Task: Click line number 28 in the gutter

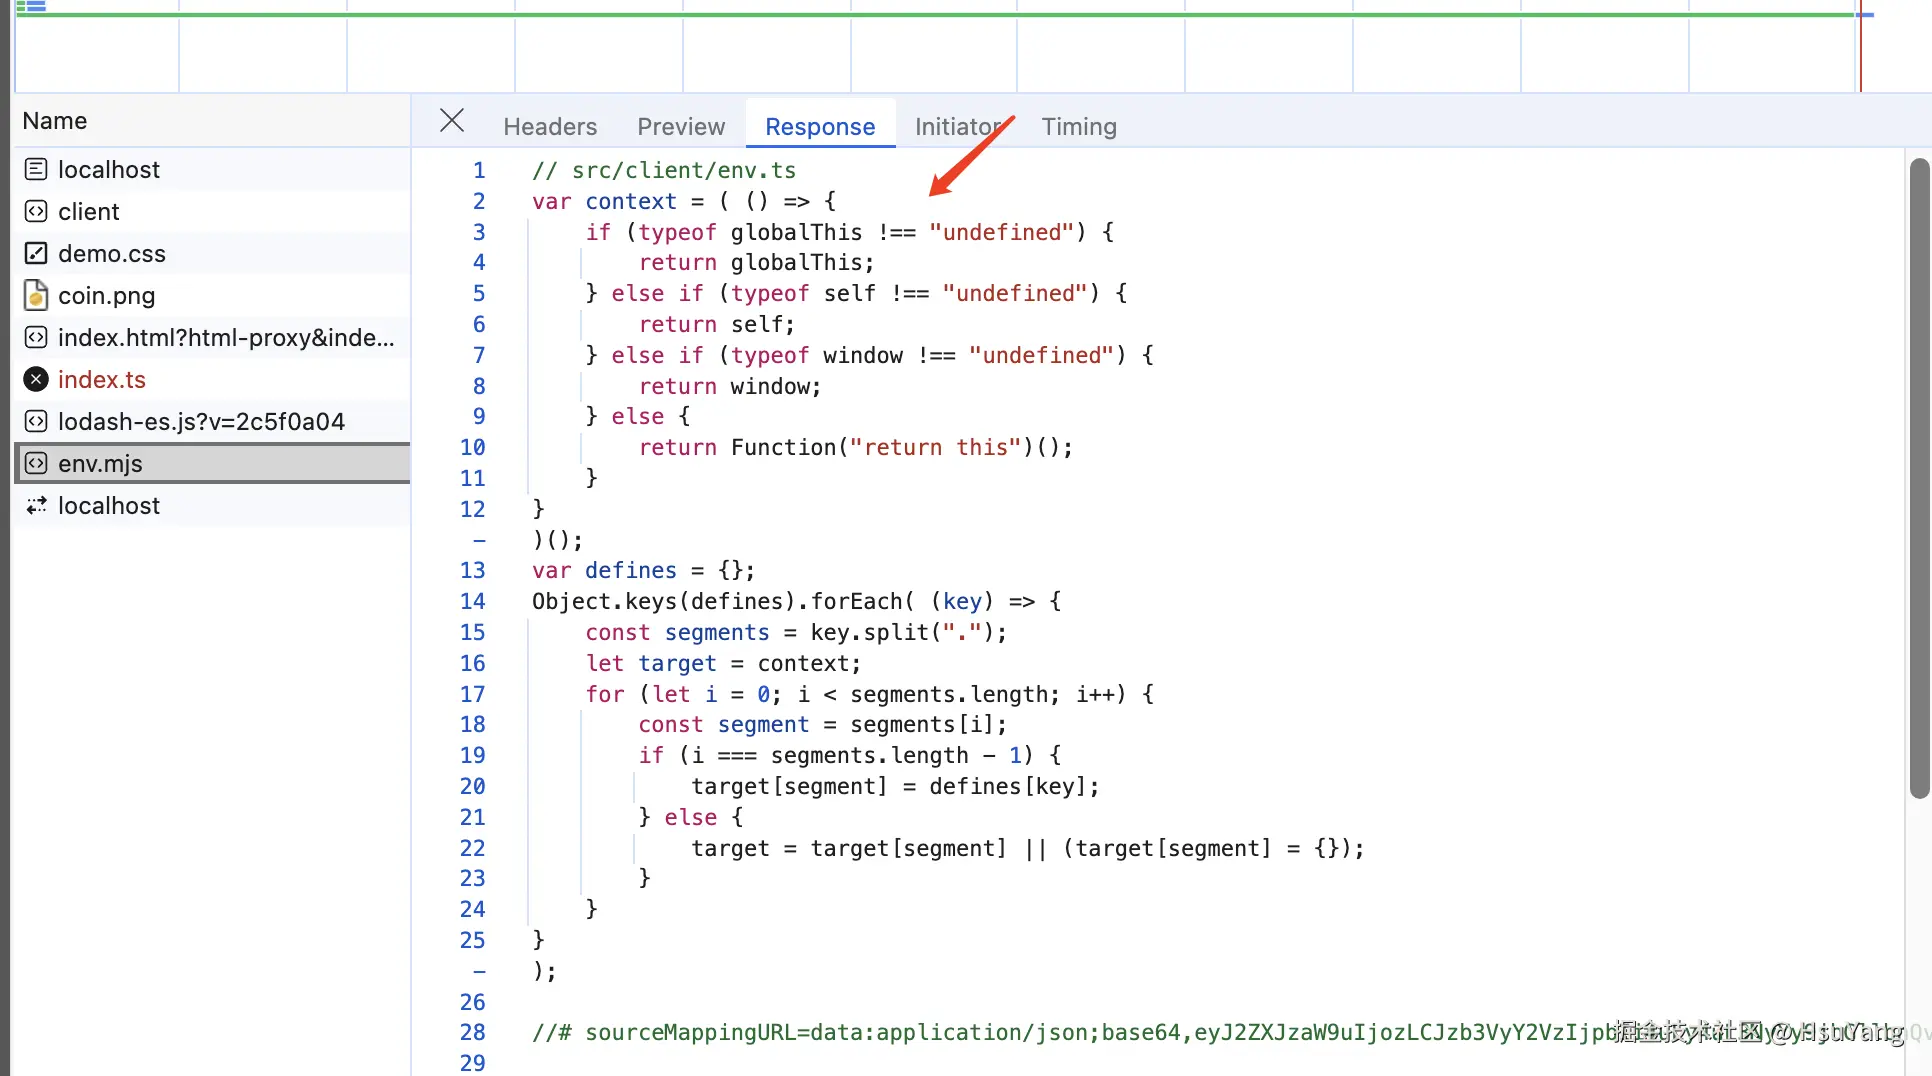Action: pos(472,1032)
